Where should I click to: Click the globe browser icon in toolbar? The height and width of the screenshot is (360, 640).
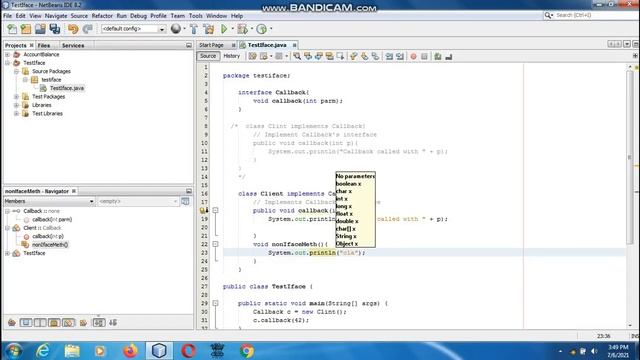[x=176, y=29]
